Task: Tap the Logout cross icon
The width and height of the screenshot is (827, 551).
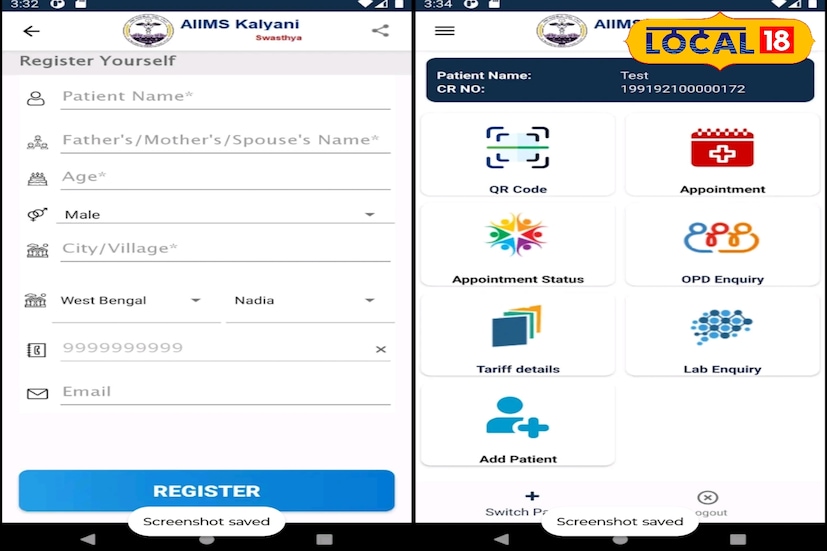Action: 707,497
